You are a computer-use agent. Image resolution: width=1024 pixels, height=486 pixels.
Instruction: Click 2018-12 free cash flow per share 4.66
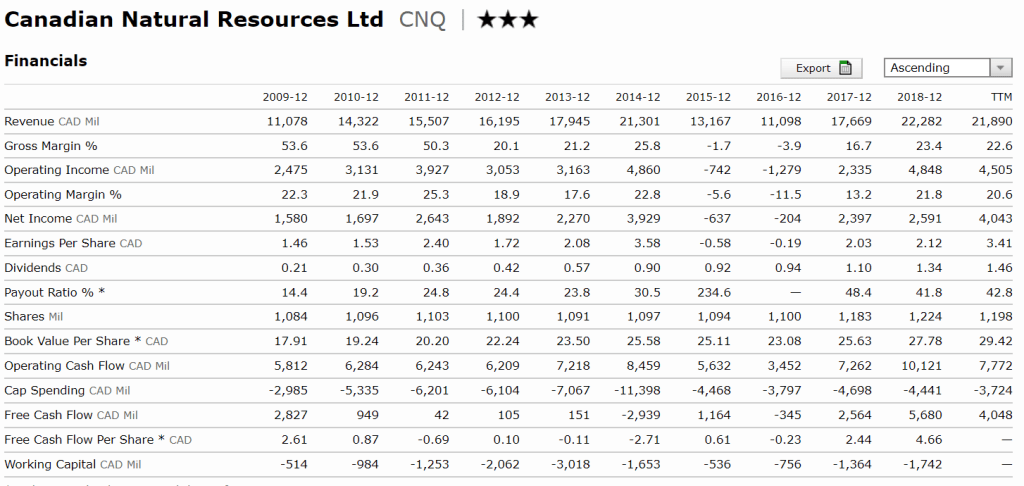tap(929, 440)
